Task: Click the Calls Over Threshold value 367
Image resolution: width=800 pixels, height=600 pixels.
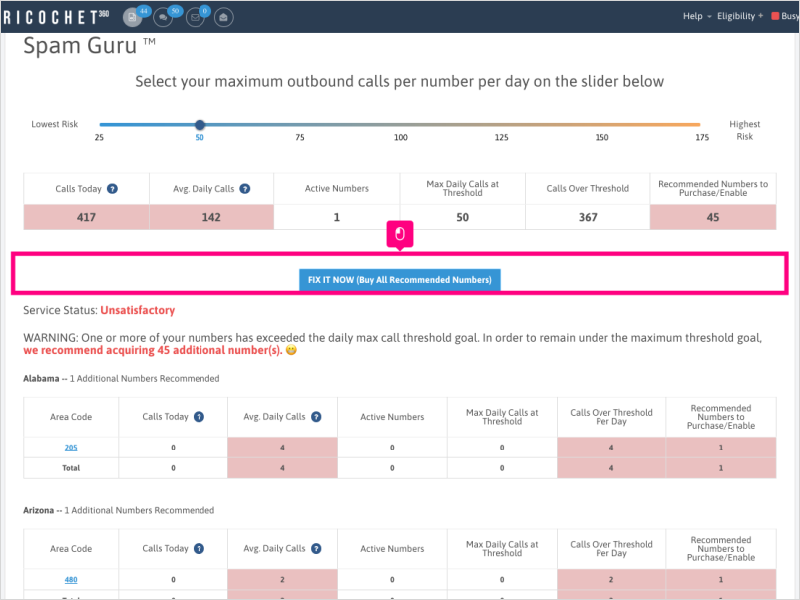Action: pos(588,217)
